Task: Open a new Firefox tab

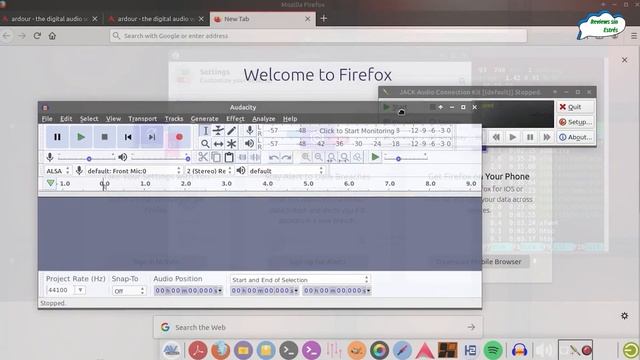Action: click(x=324, y=18)
